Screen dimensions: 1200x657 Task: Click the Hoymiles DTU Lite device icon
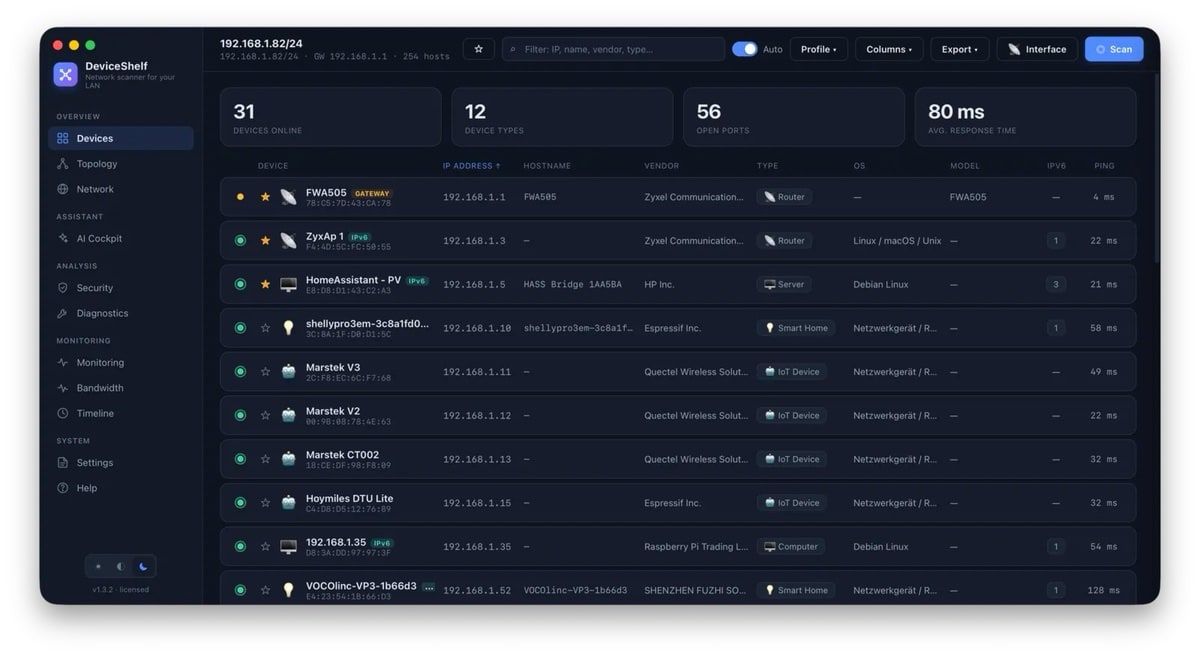point(288,503)
